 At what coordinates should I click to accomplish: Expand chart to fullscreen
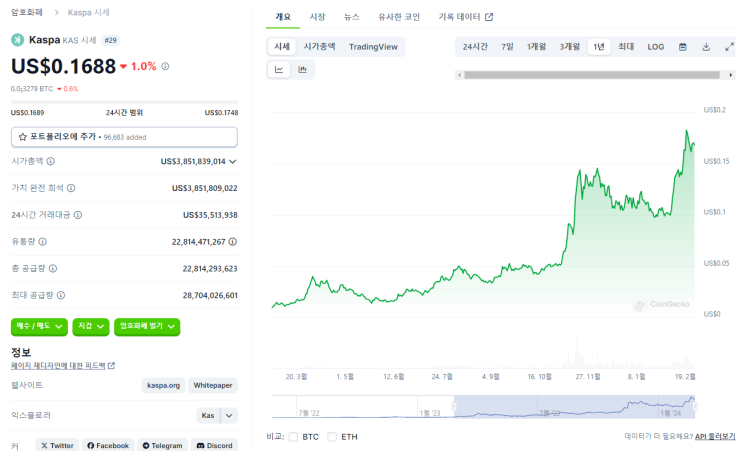point(729,47)
